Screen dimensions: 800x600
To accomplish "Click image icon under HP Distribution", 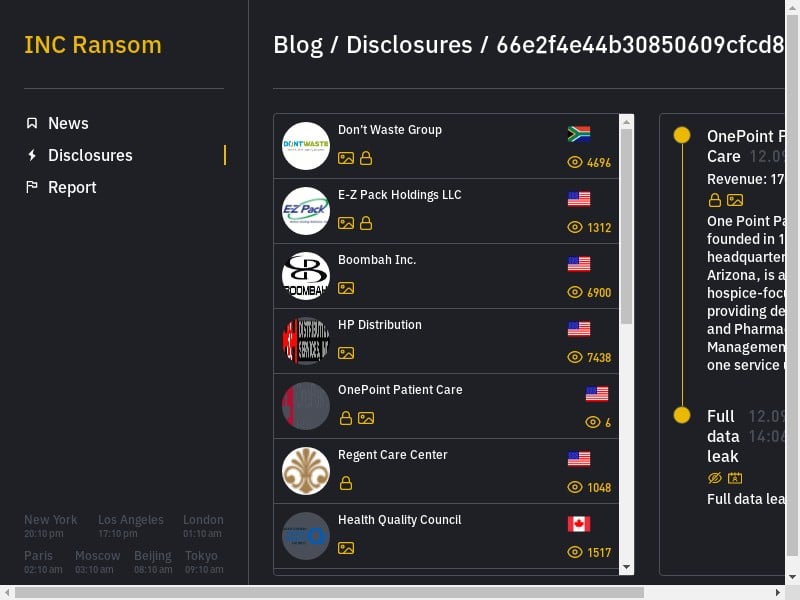I will 346,353.
